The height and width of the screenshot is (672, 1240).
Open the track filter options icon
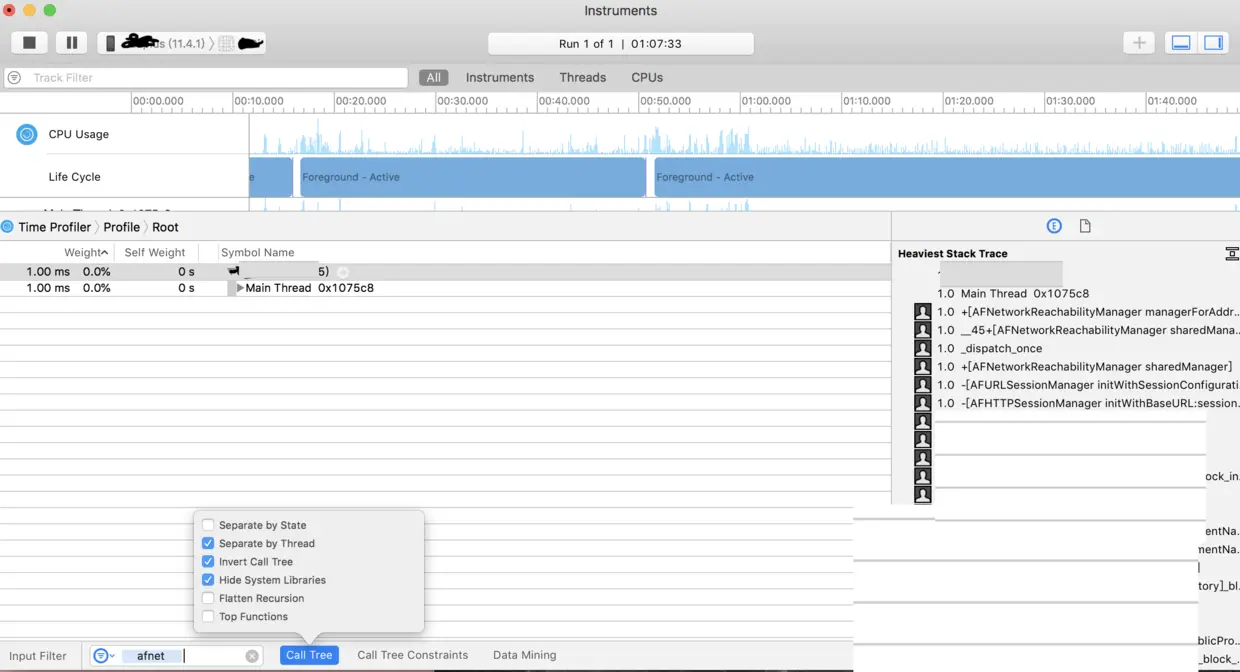(x=14, y=77)
